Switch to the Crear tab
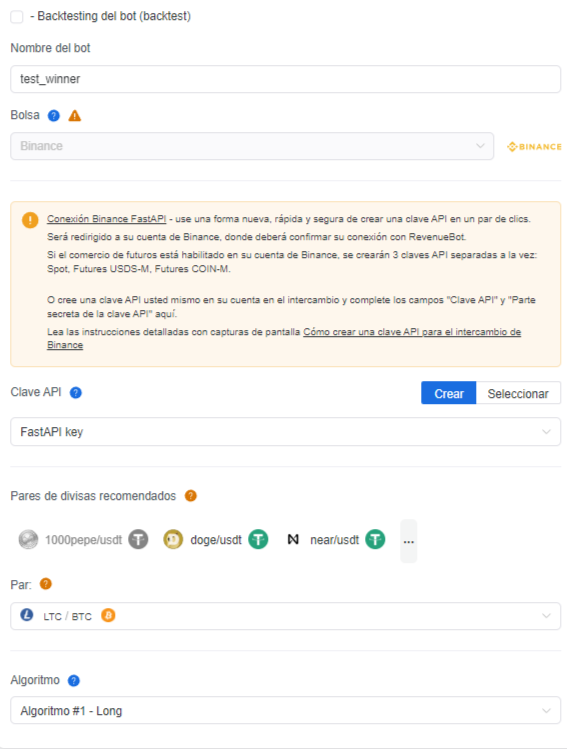The image size is (567, 749). [449, 393]
